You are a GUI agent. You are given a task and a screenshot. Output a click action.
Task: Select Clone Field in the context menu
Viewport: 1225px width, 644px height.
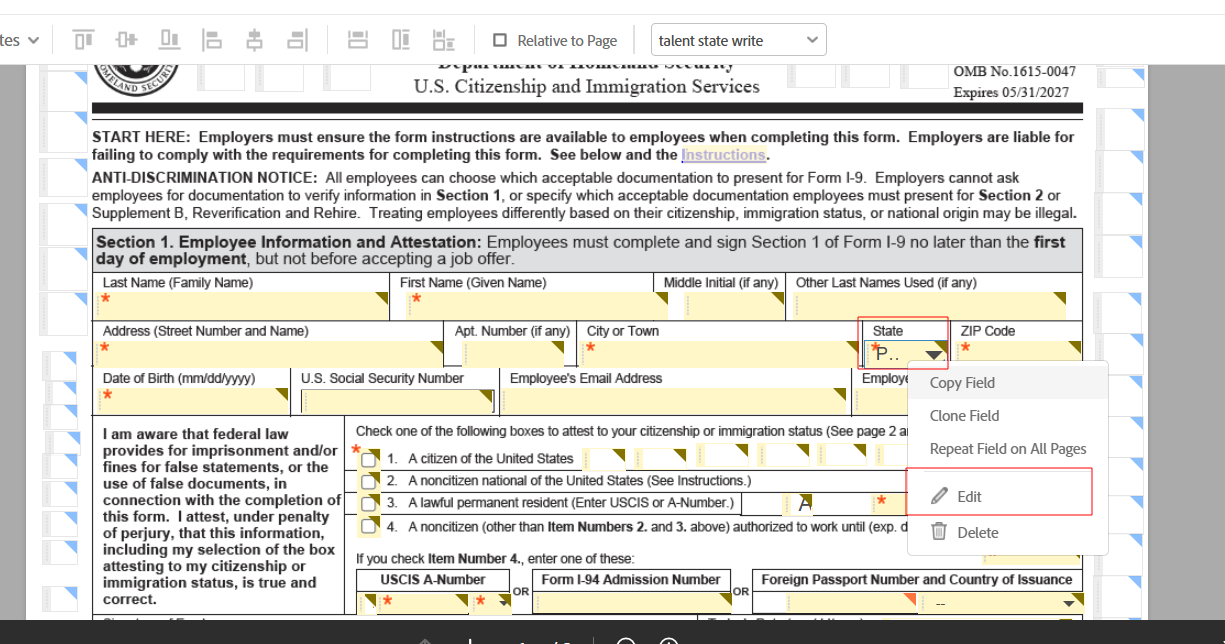[964, 416]
